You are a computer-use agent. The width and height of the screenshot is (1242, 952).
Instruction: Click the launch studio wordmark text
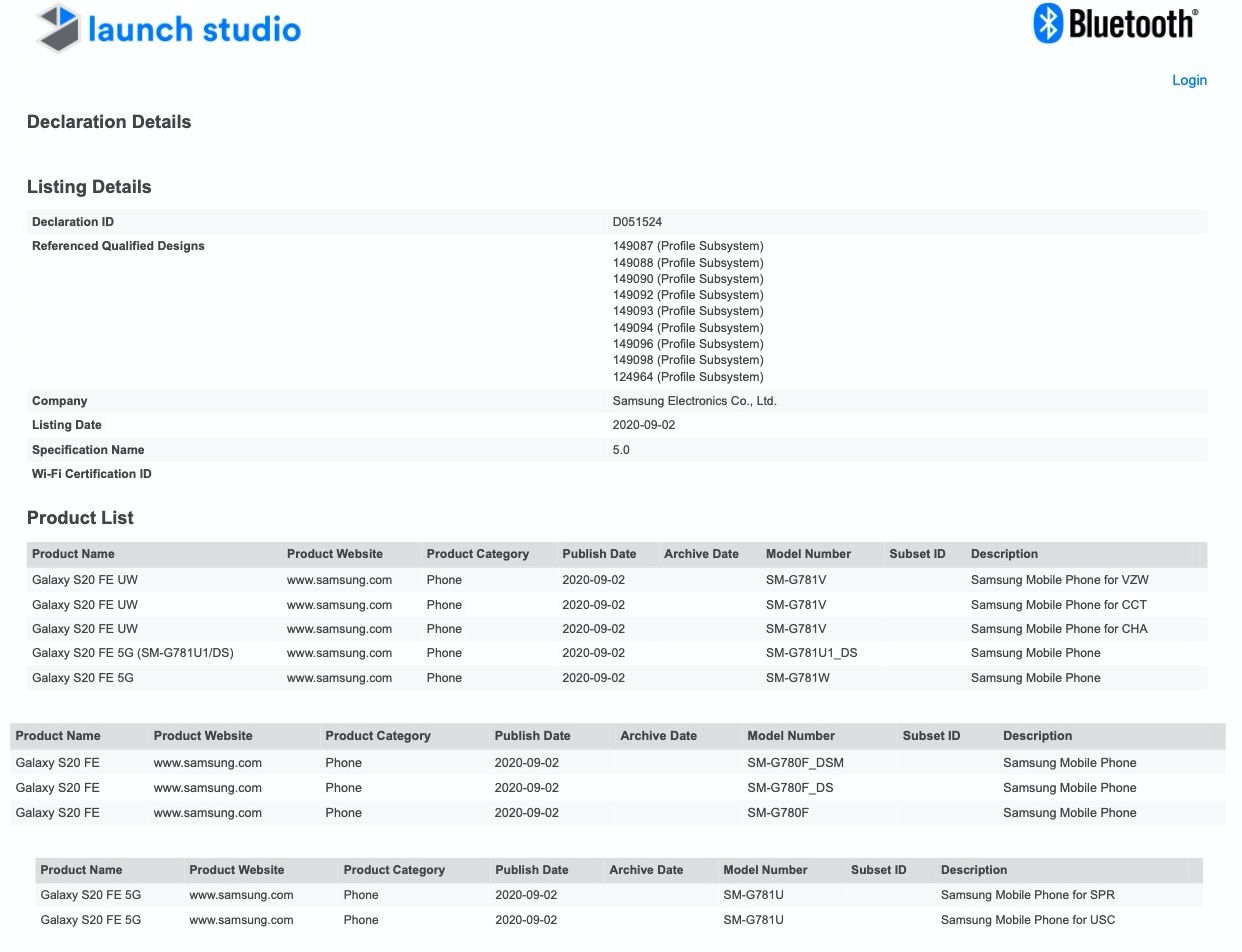tap(194, 29)
